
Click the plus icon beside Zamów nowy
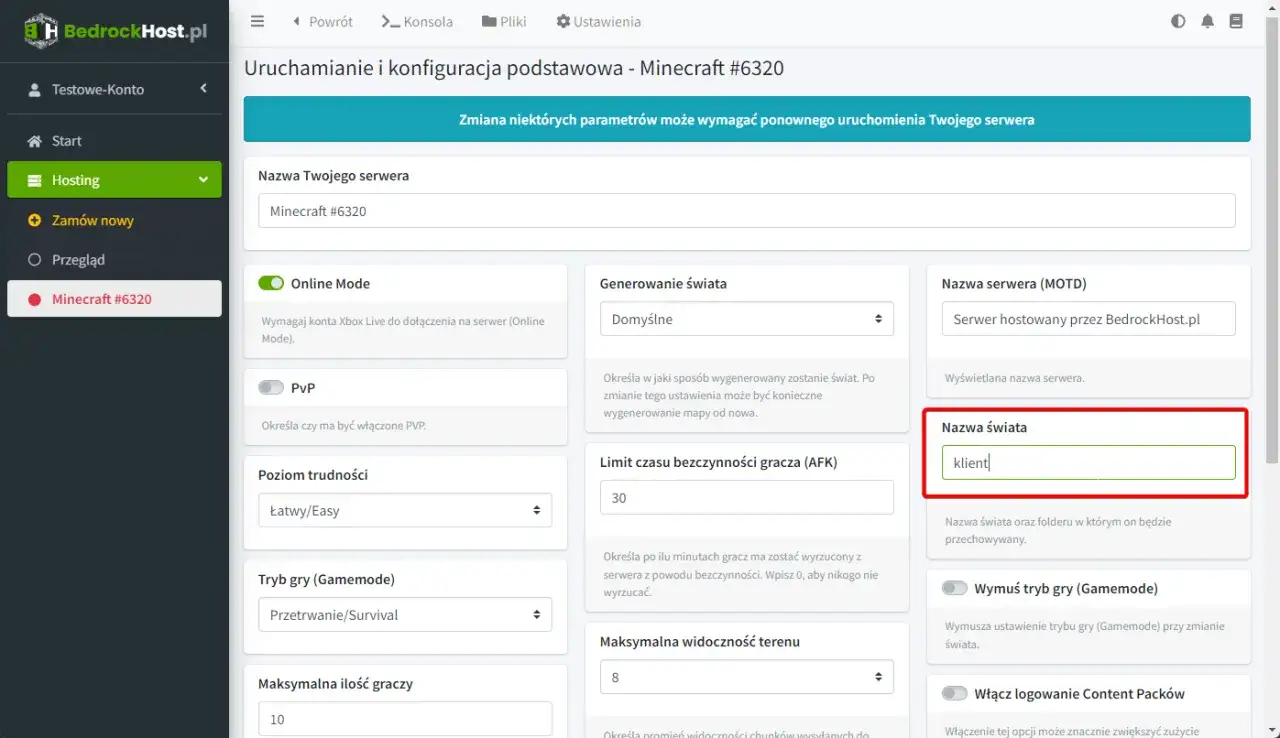pos(34,220)
